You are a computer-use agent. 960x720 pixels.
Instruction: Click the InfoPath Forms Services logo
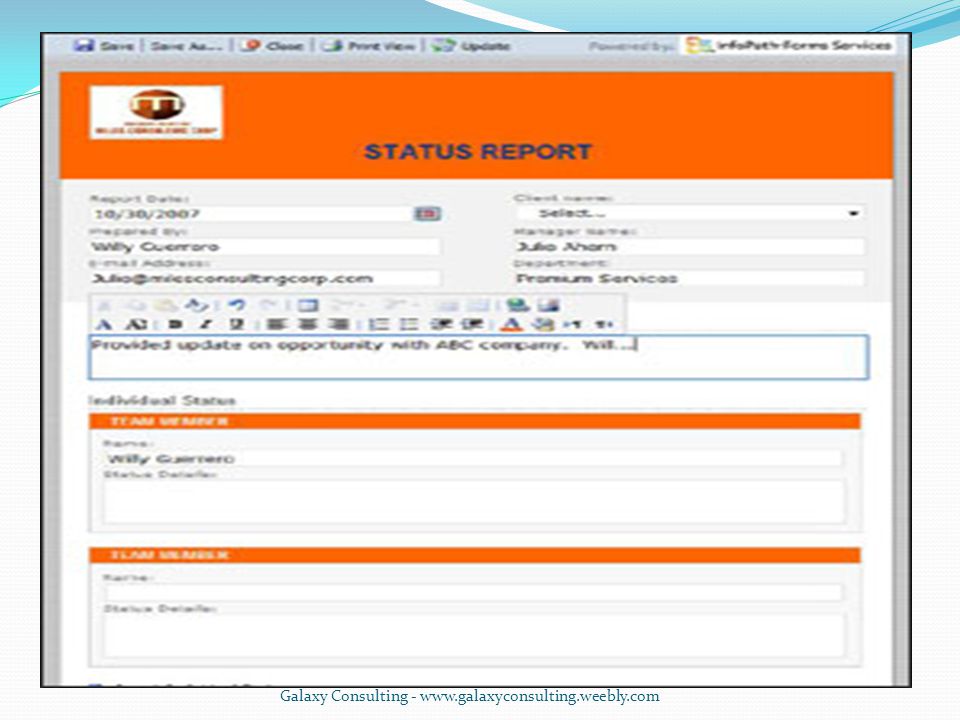click(789, 45)
